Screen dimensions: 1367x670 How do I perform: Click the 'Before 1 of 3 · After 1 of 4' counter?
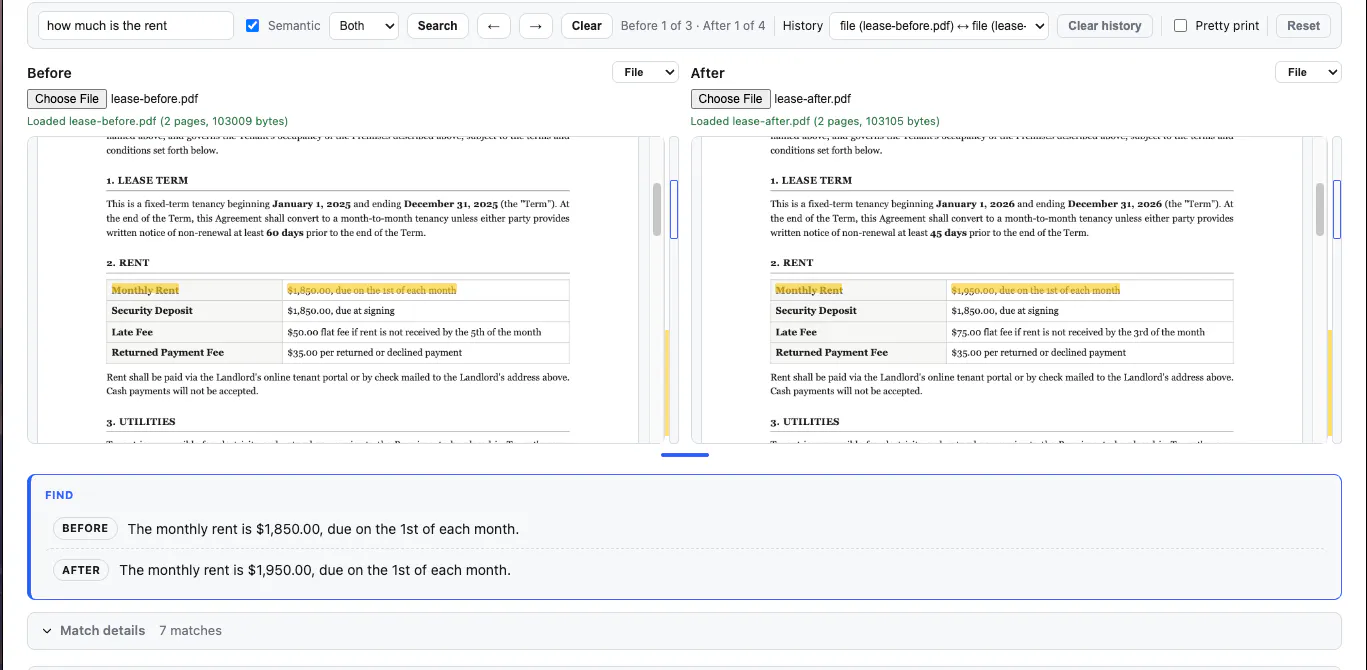click(x=693, y=26)
